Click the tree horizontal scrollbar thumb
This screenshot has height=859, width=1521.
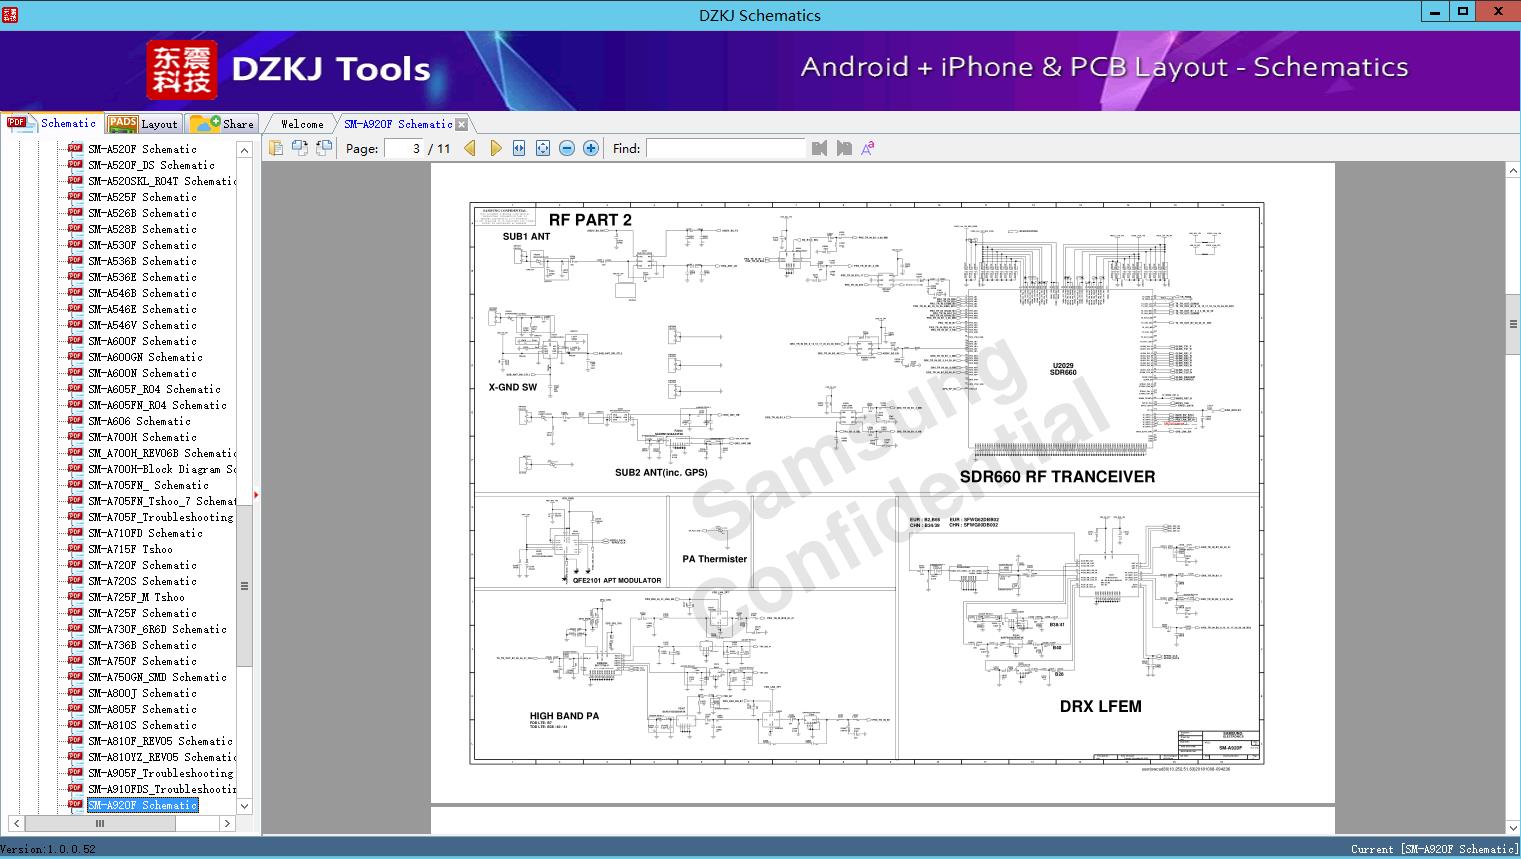tap(100, 824)
